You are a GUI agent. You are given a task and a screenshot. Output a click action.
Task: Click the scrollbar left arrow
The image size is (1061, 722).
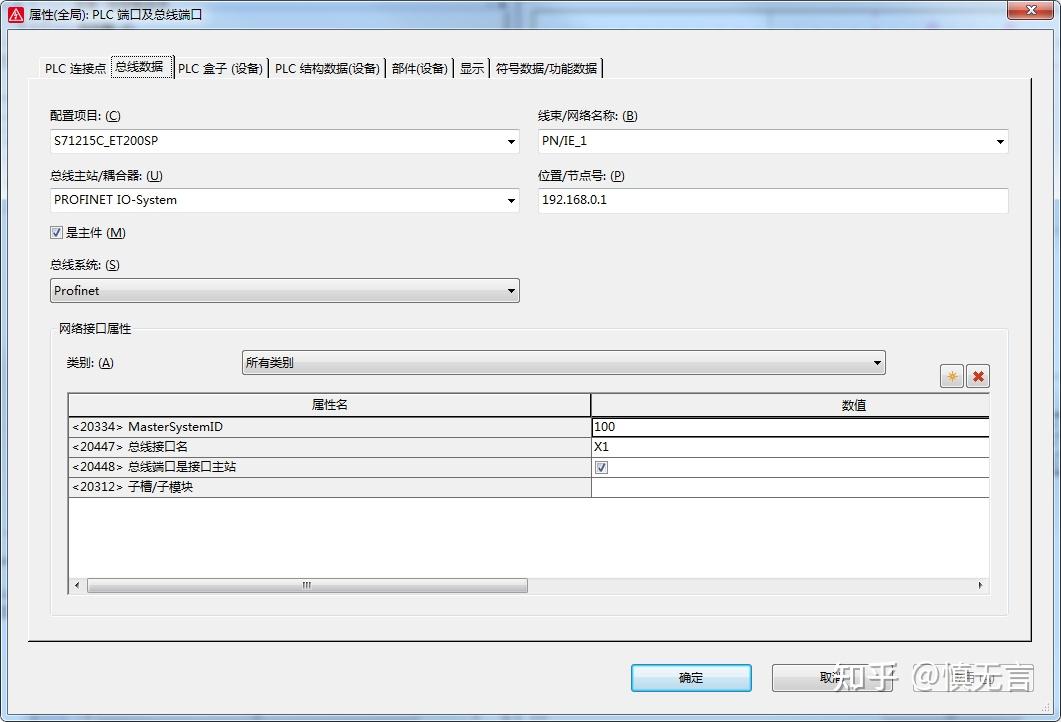click(76, 585)
